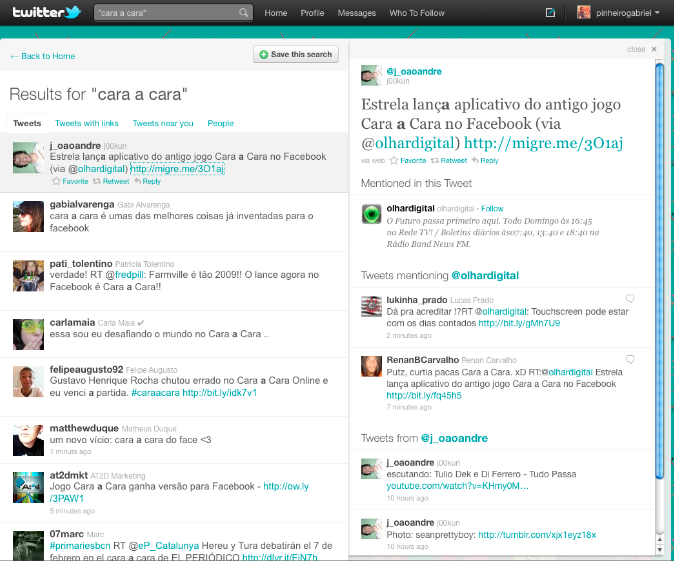Click pinheirogabriel's avatar in top bar

pos(583,12)
